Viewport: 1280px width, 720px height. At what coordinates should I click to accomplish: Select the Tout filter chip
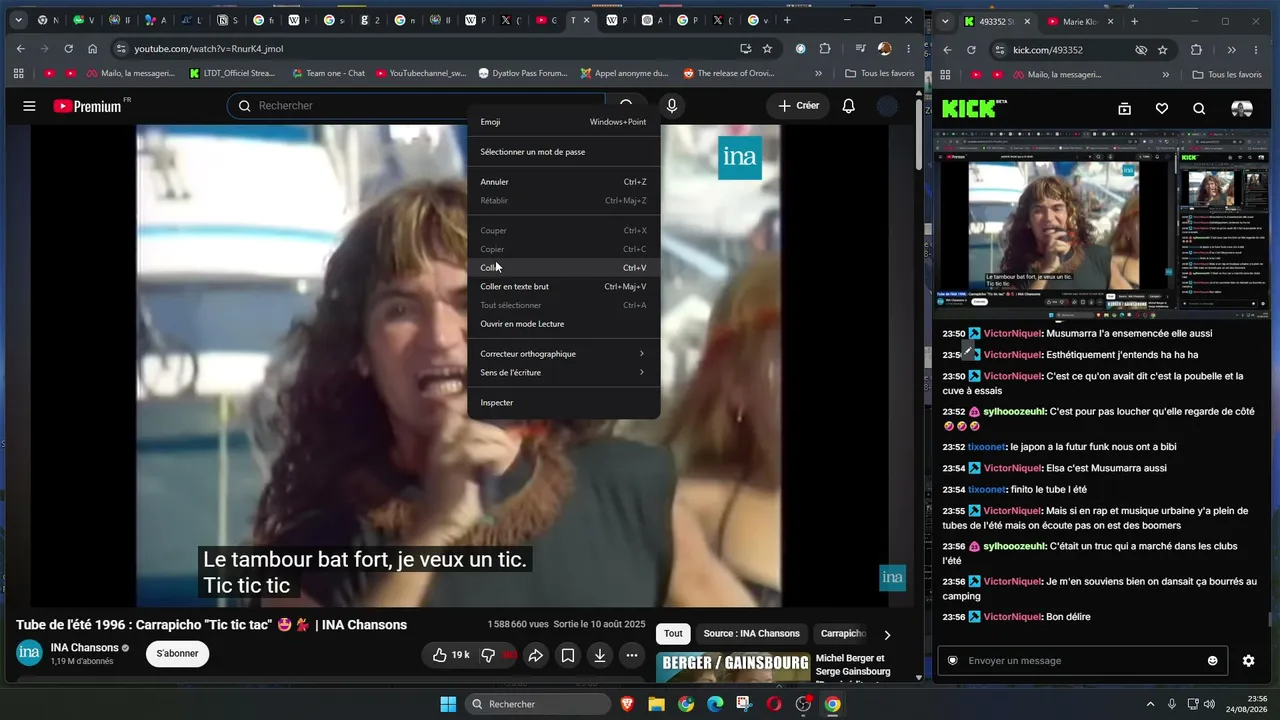coord(673,634)
